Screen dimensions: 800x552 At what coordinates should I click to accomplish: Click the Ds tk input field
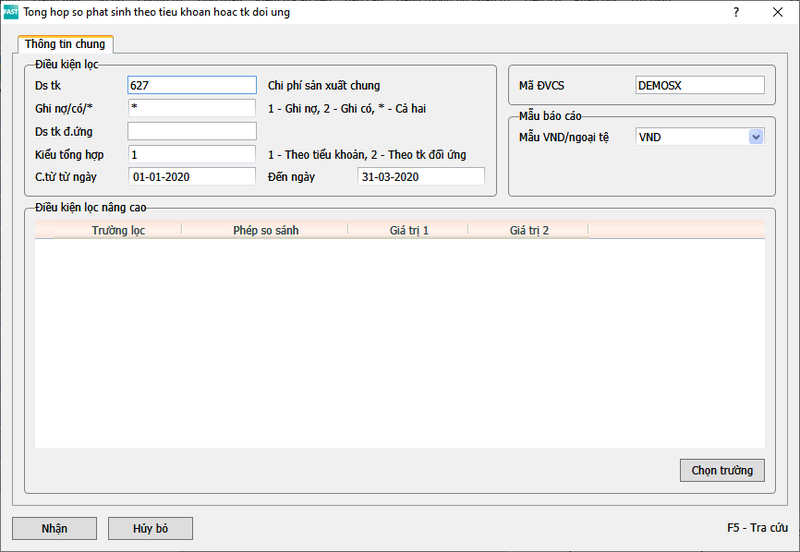(x=192, y=86)
